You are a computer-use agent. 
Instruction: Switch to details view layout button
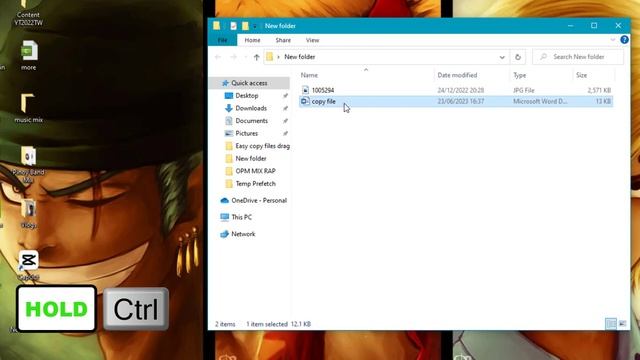click(x=611, y=324)
